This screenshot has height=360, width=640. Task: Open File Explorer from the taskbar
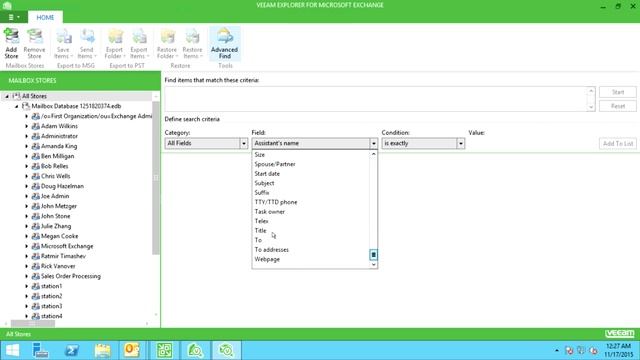click(x=102, y=350)
